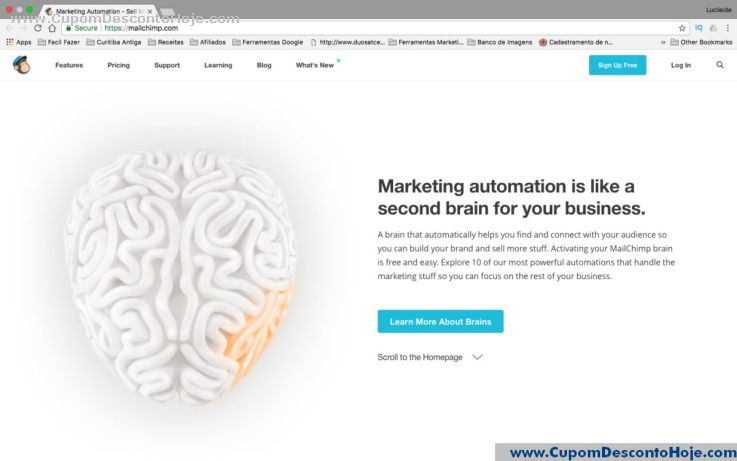Reload the page using the refresh icon

[x=38, y=28]
